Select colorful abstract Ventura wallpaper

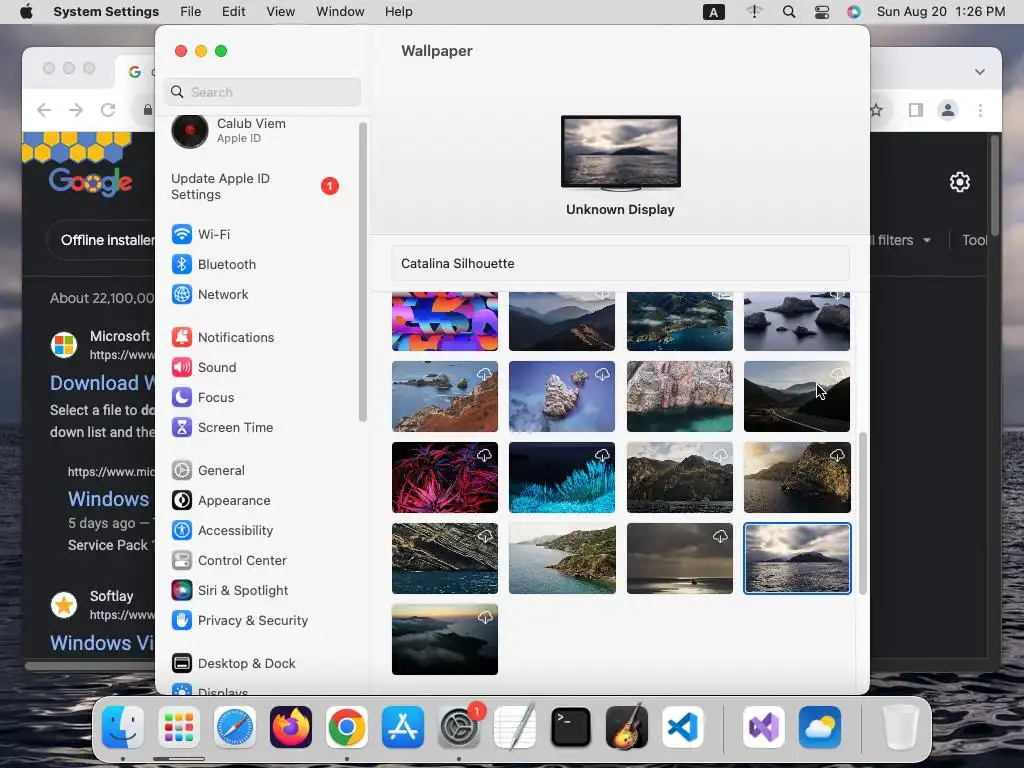445,321
